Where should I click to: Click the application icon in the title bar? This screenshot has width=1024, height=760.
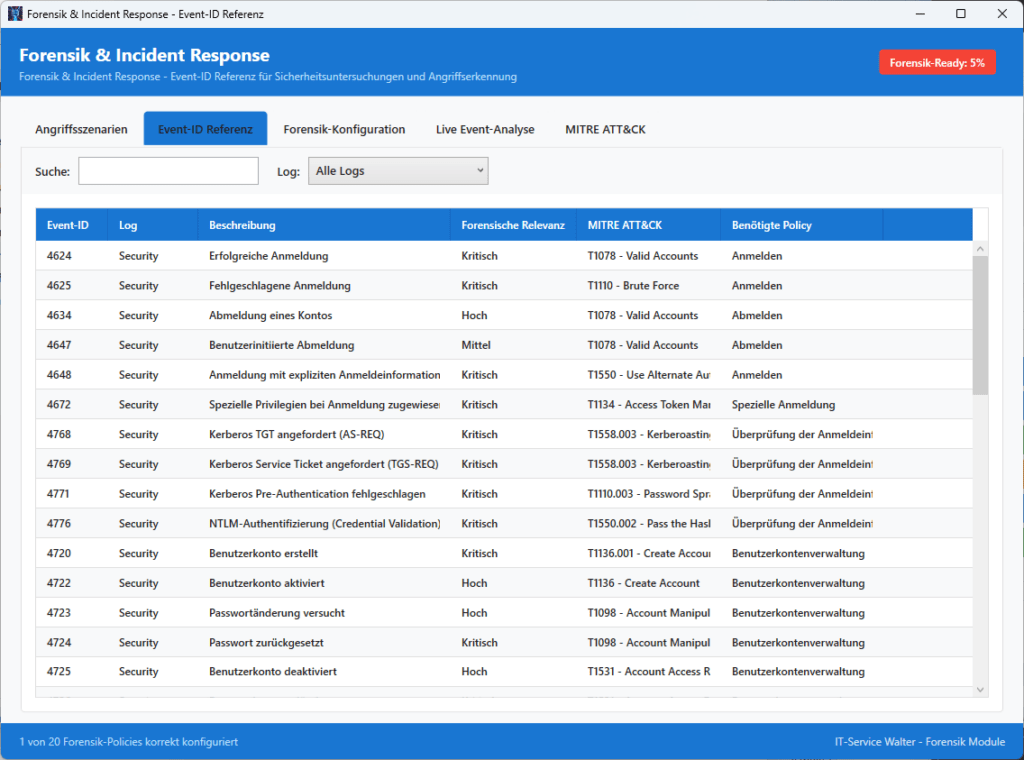coord(13,13)
